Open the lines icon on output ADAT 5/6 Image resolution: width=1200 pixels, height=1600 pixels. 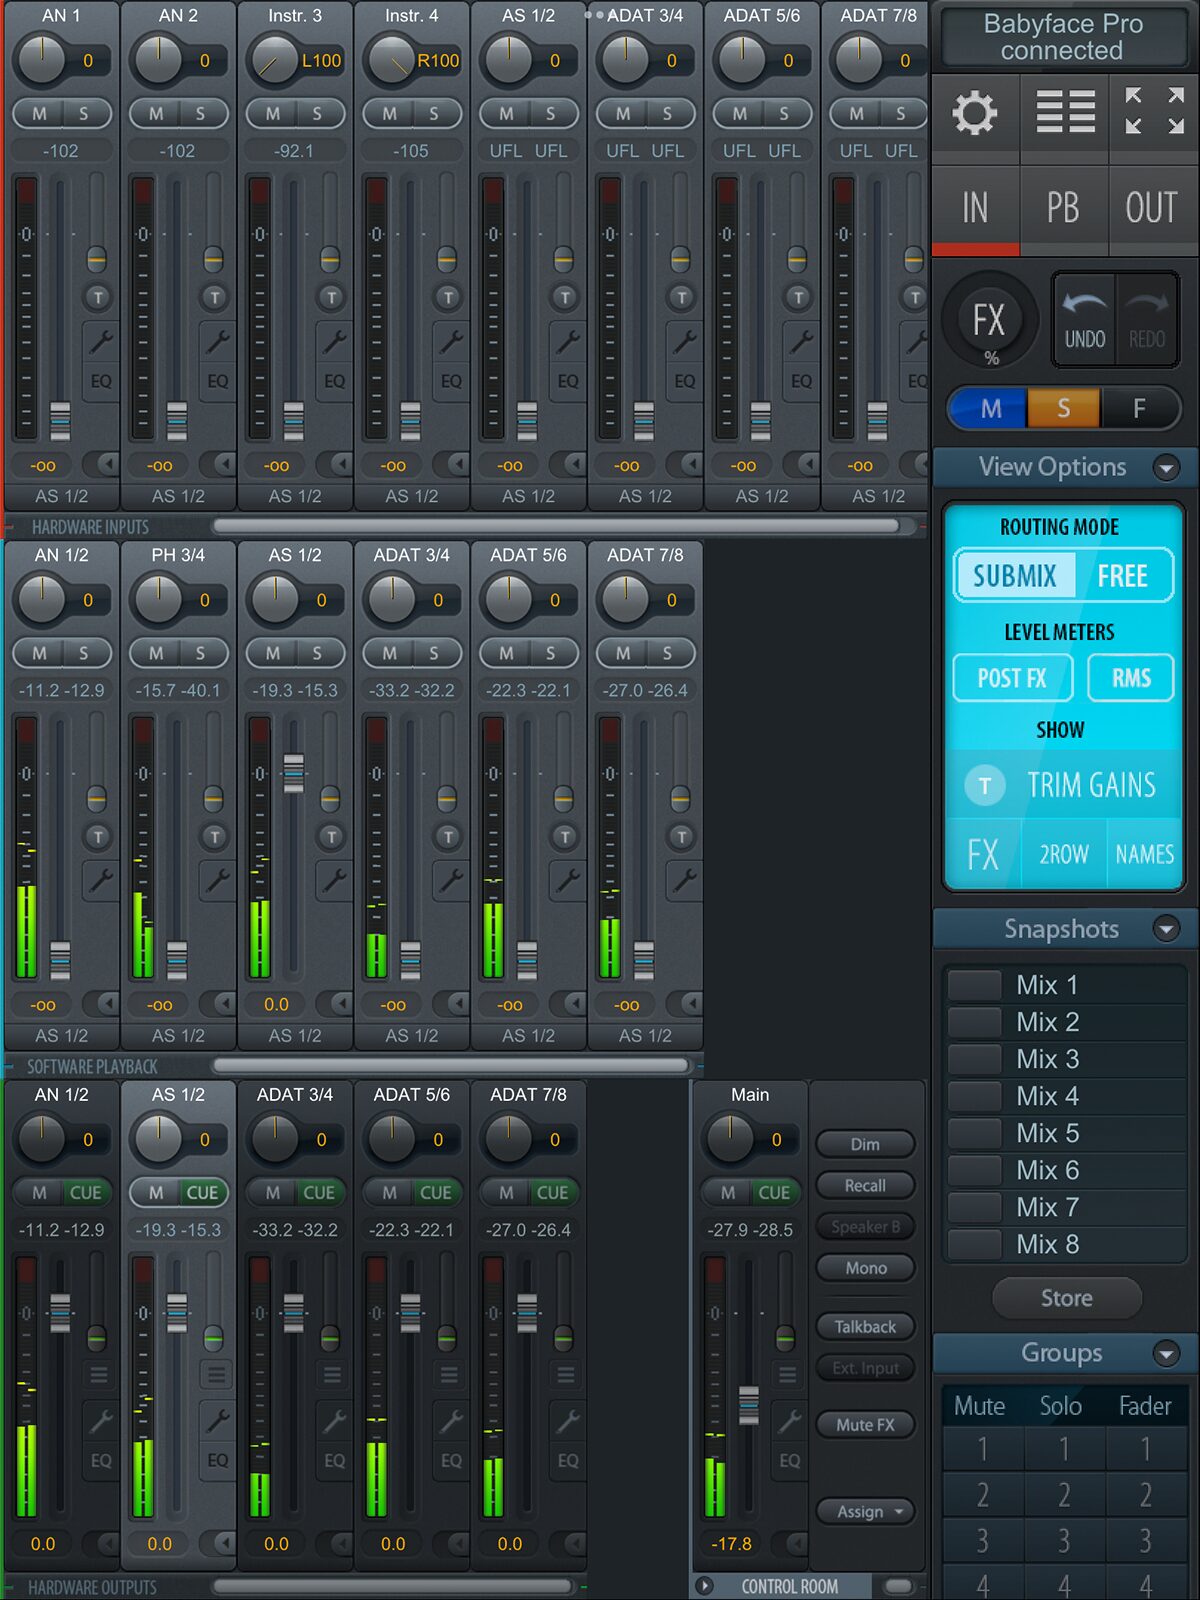(x=449, y=1376)
